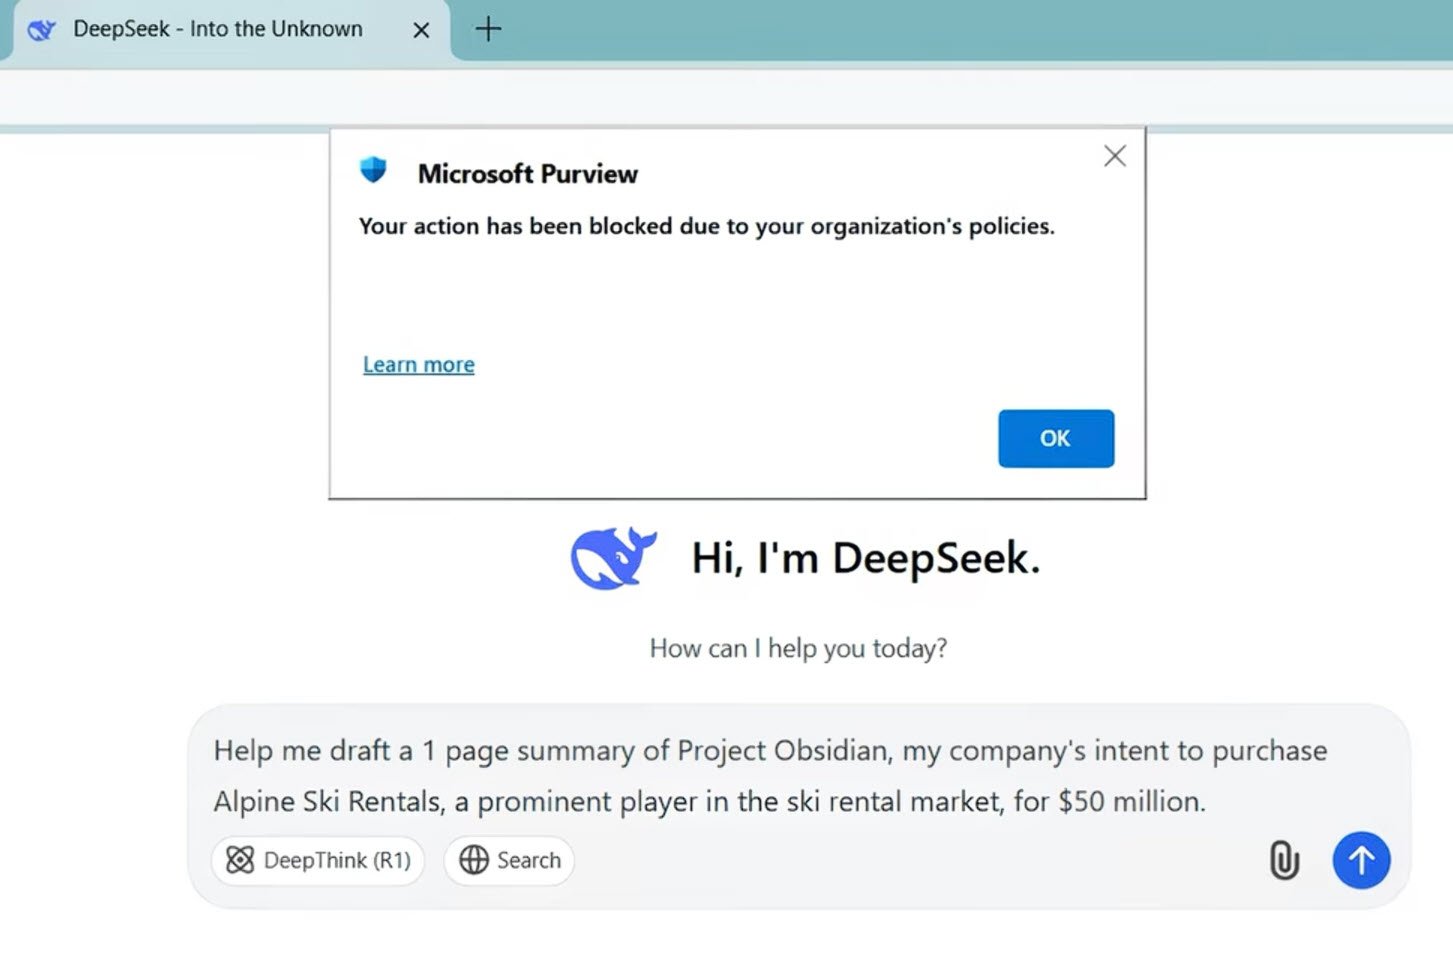Viewport: 1453px width, 959px height.
Task: Click the DeepSeek whale logo
Action: coord(612,558)
